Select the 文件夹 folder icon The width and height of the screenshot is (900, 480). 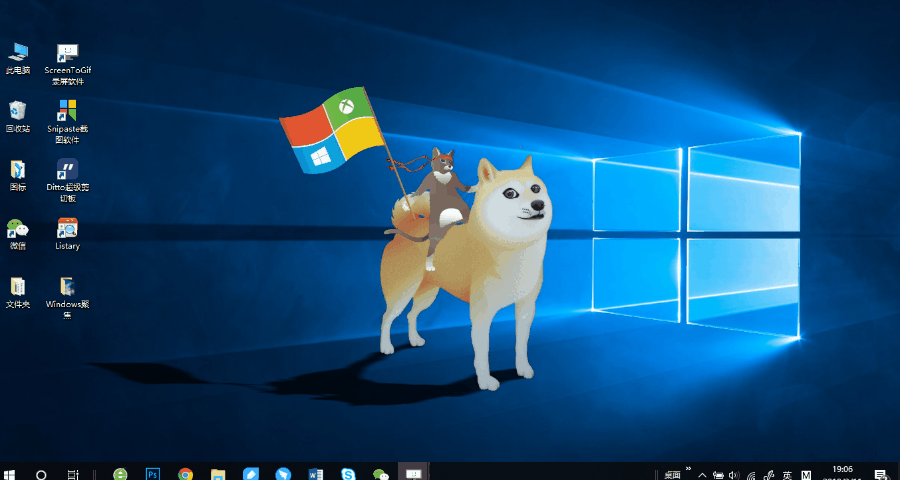coord(18,293)
